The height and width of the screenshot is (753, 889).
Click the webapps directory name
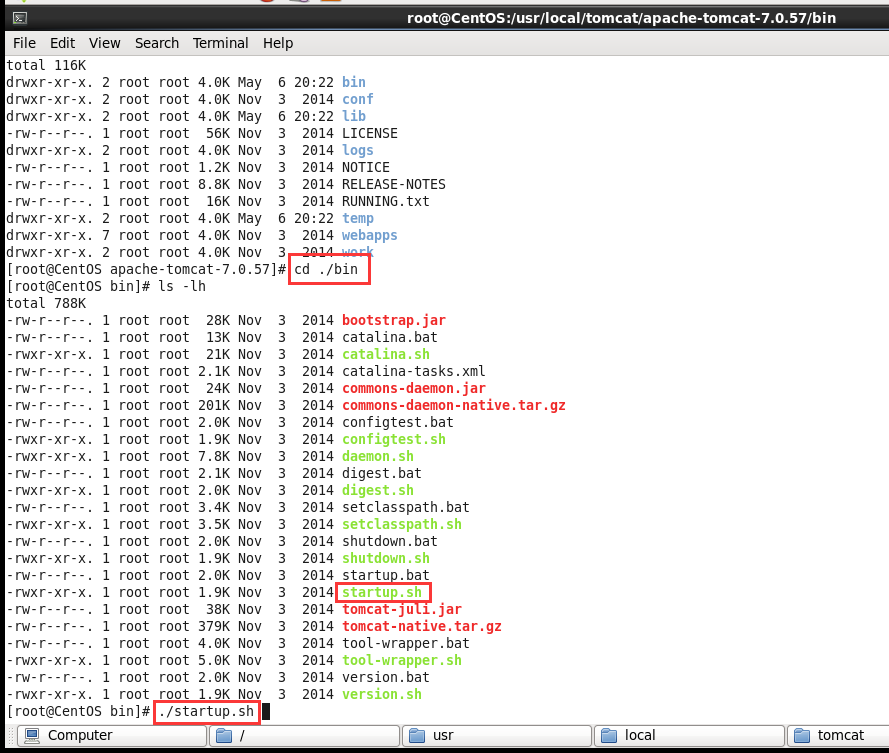[x=370, y=235]
